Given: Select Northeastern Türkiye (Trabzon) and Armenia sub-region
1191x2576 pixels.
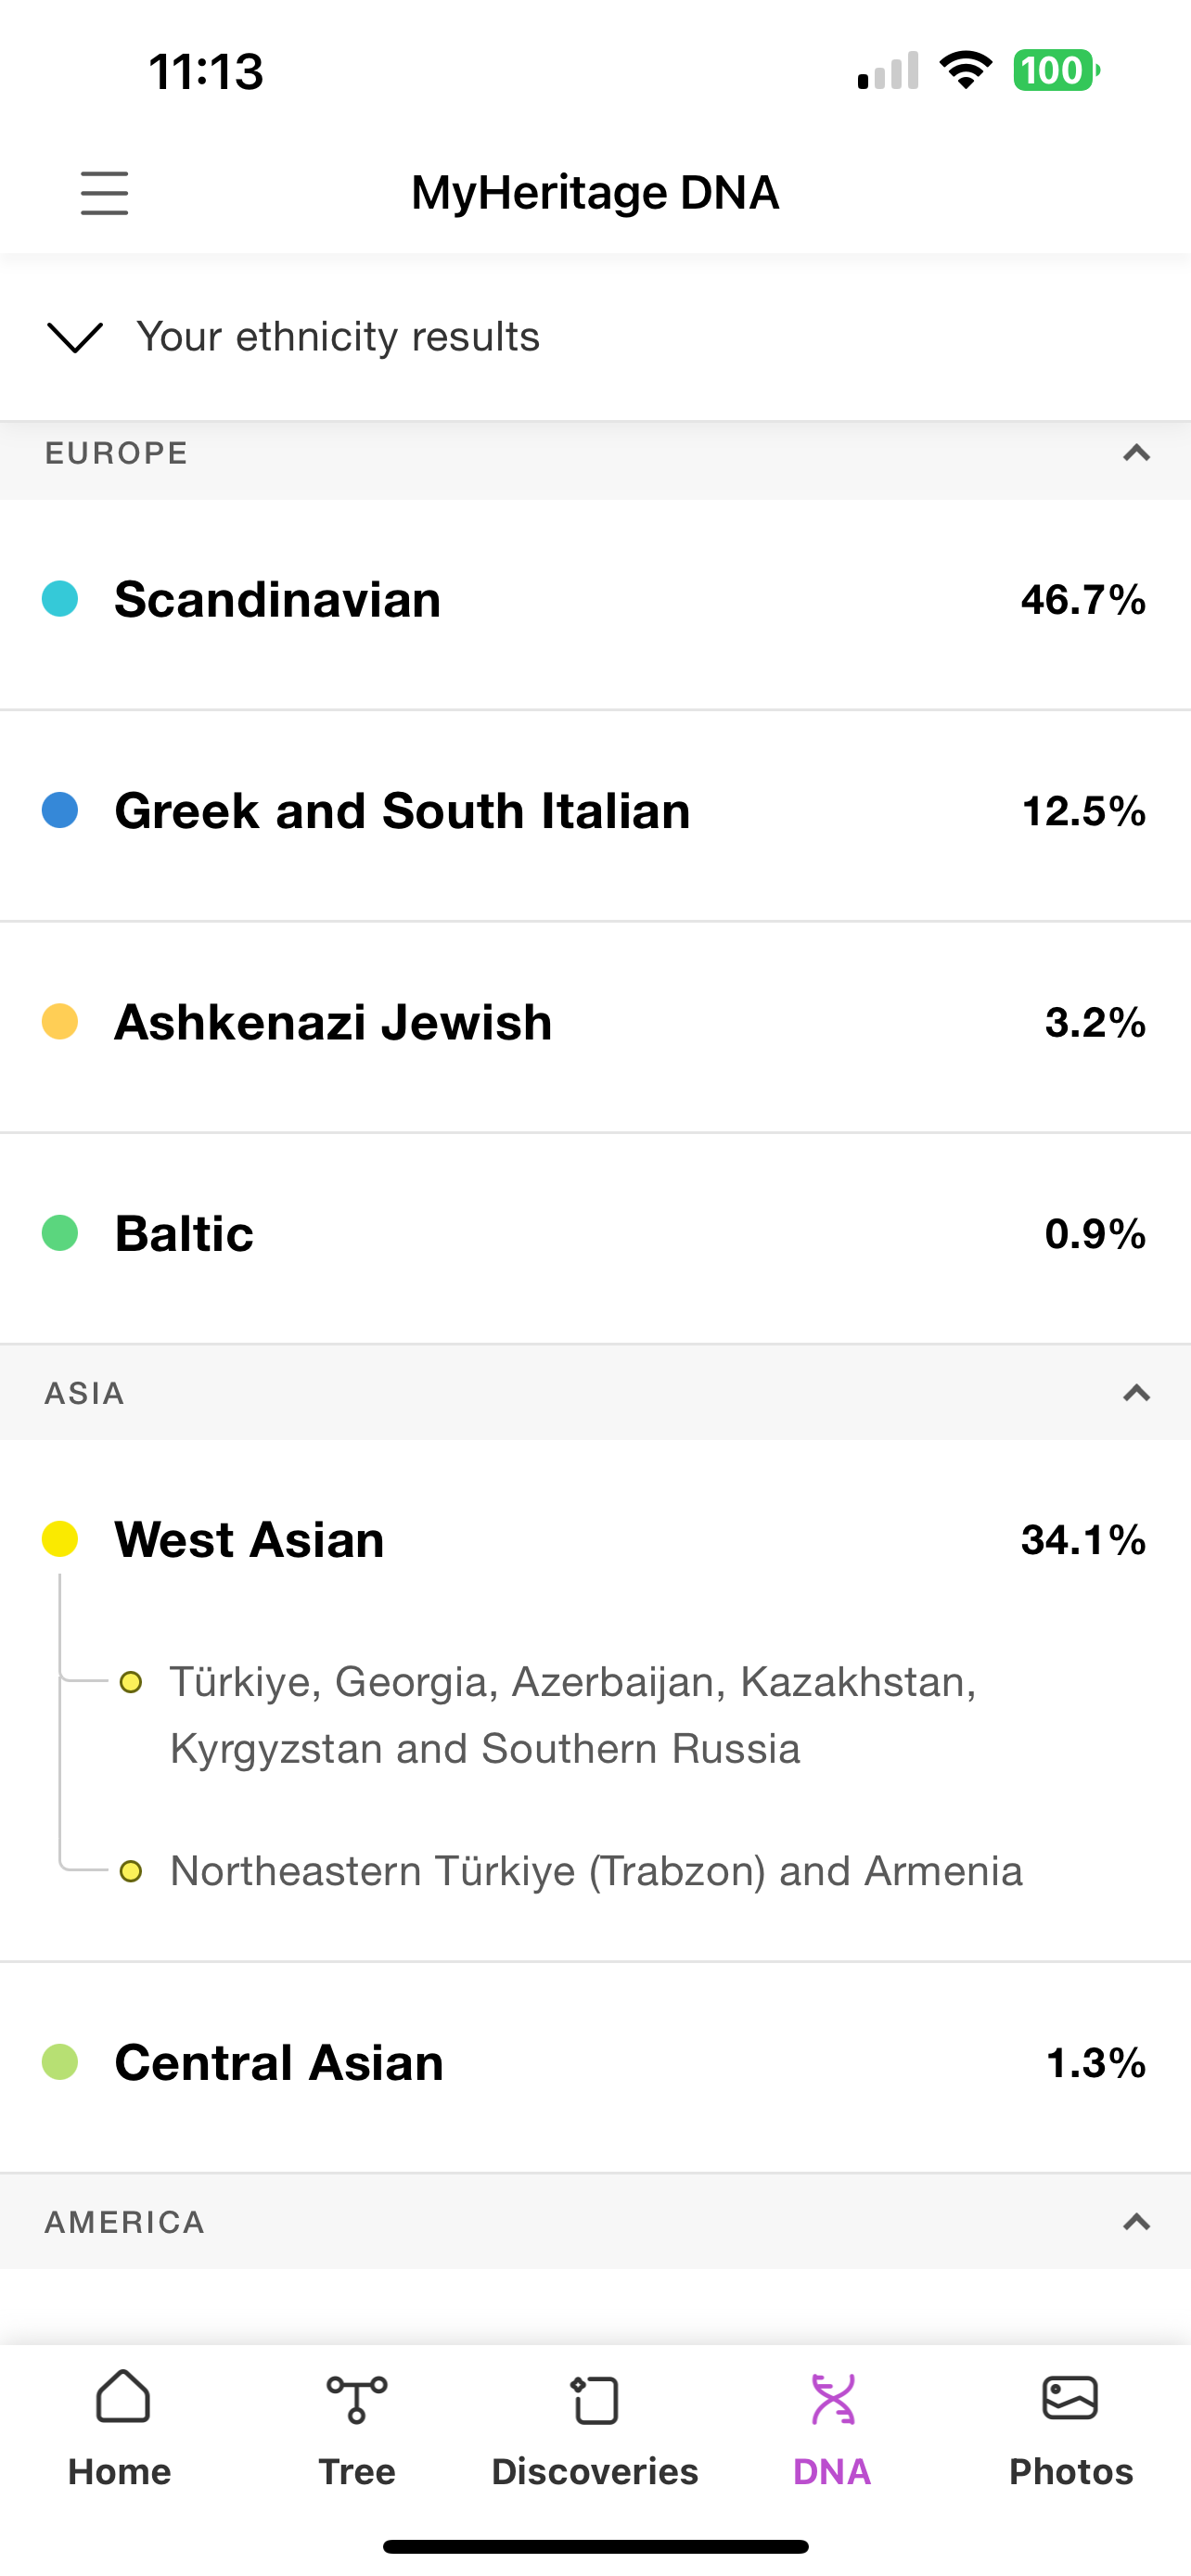Looking at the screenshot, I should pyautogui.click(x=596, y=1871).
